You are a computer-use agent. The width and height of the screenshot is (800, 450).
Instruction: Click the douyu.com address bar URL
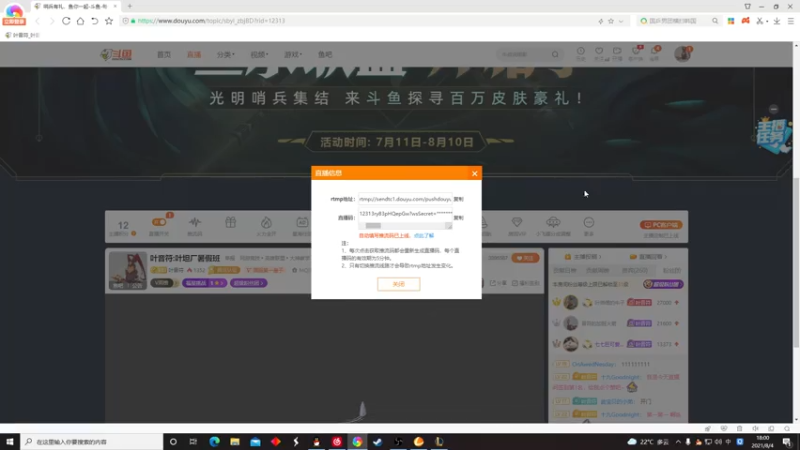tap(211, 21)
